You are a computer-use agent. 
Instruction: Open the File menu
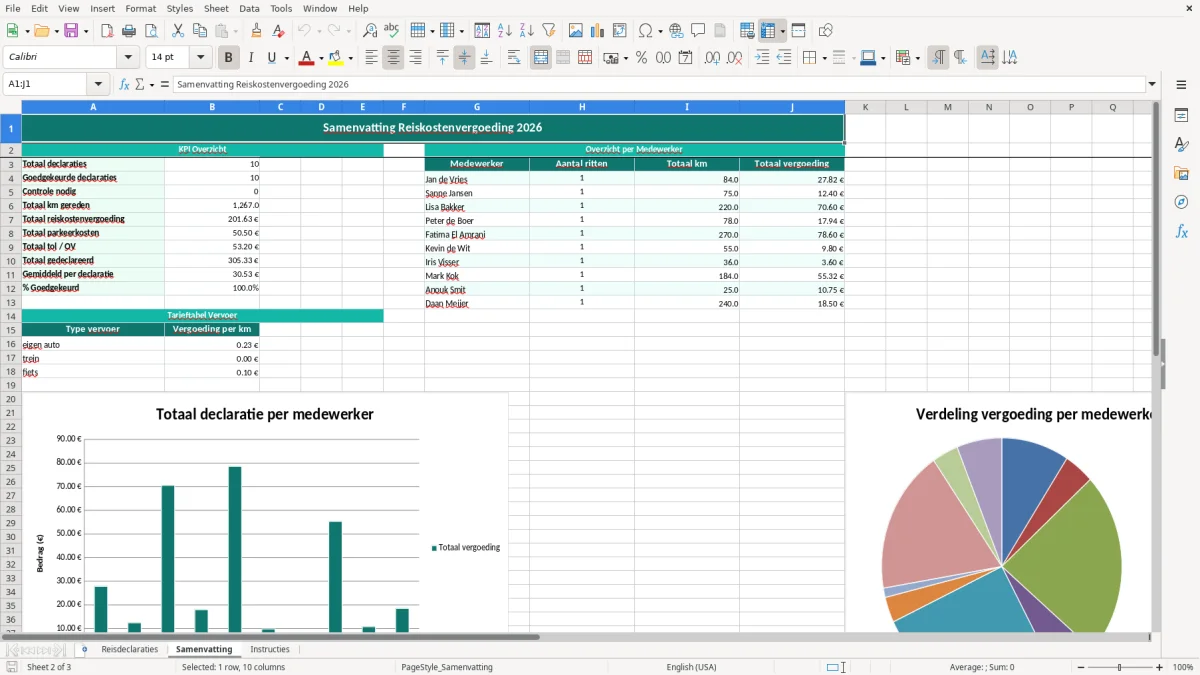click(15, 8)
